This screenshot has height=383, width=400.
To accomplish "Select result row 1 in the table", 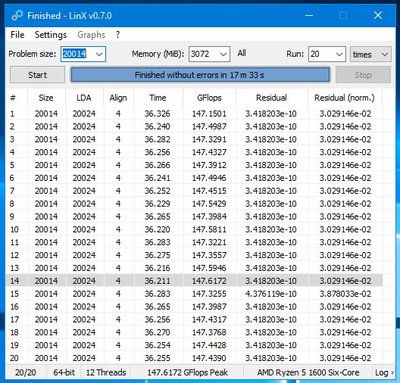I will 195,114.
